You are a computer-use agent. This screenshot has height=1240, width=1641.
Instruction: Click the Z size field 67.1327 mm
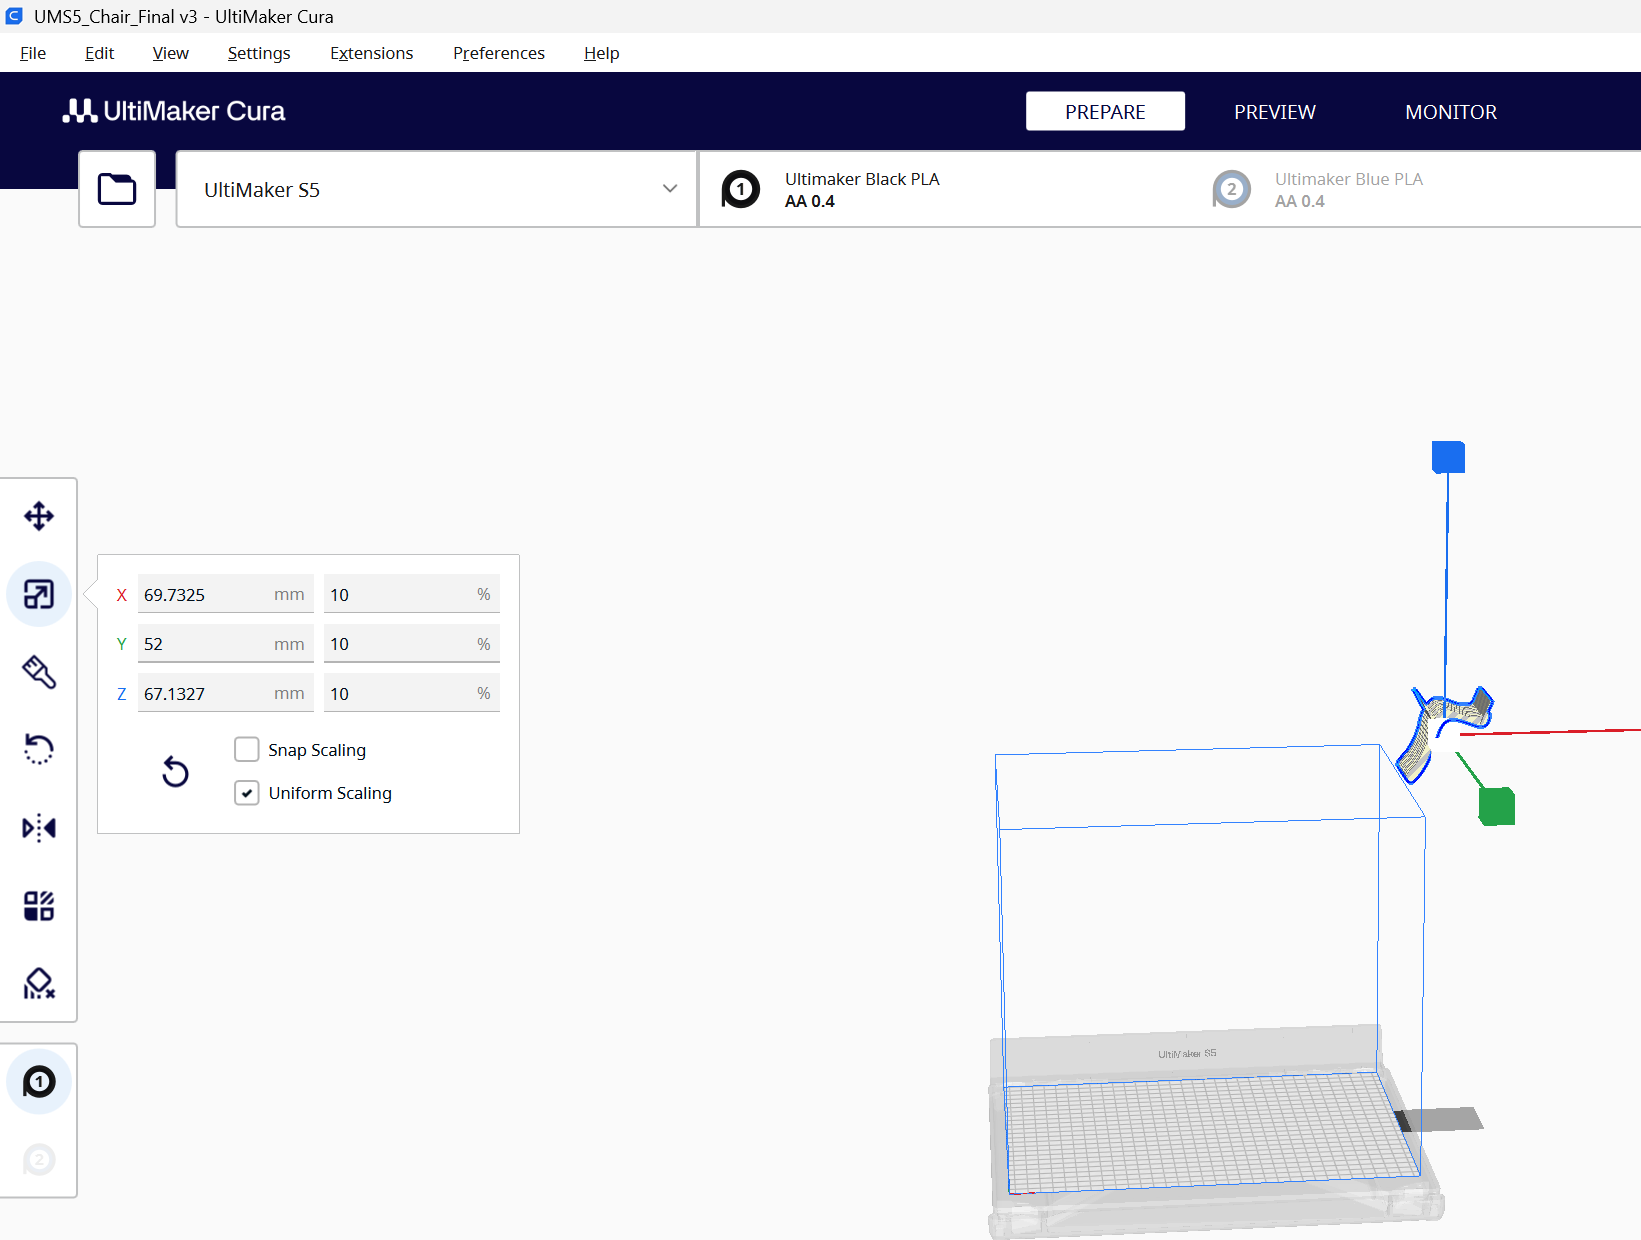[x=226, y=693]
